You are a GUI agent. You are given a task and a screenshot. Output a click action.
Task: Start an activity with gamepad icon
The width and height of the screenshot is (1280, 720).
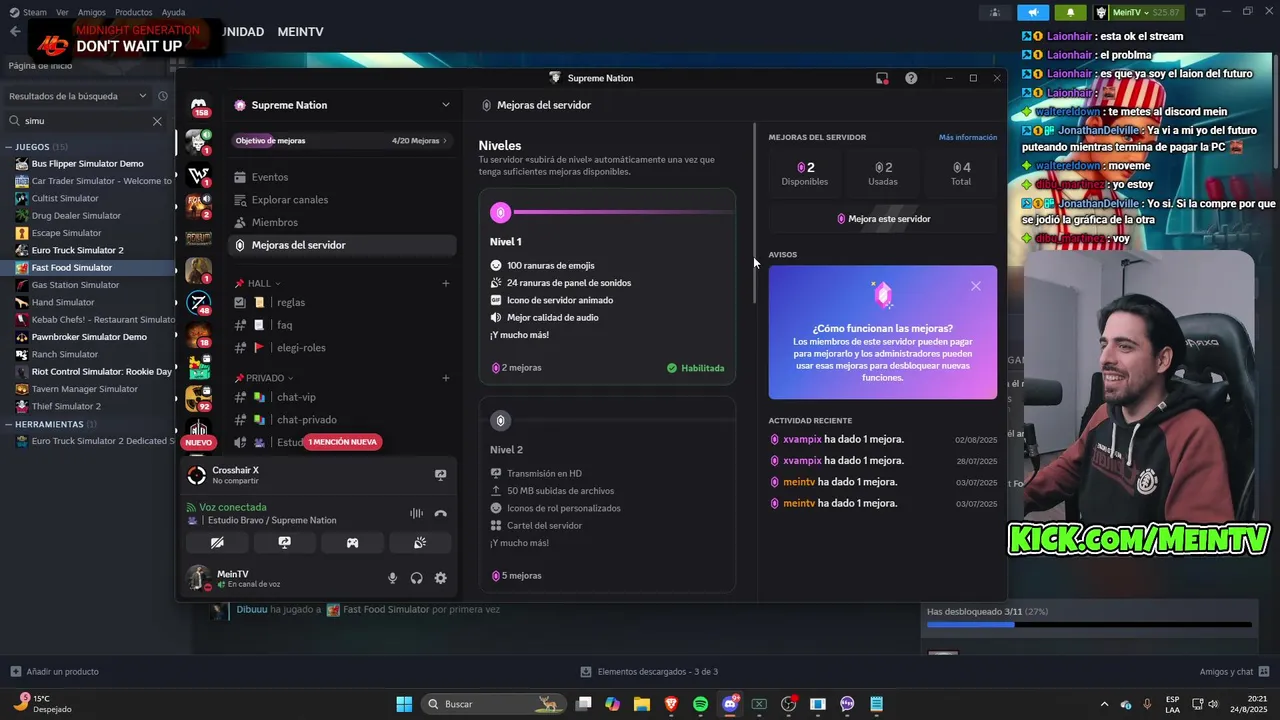point(352,543)
